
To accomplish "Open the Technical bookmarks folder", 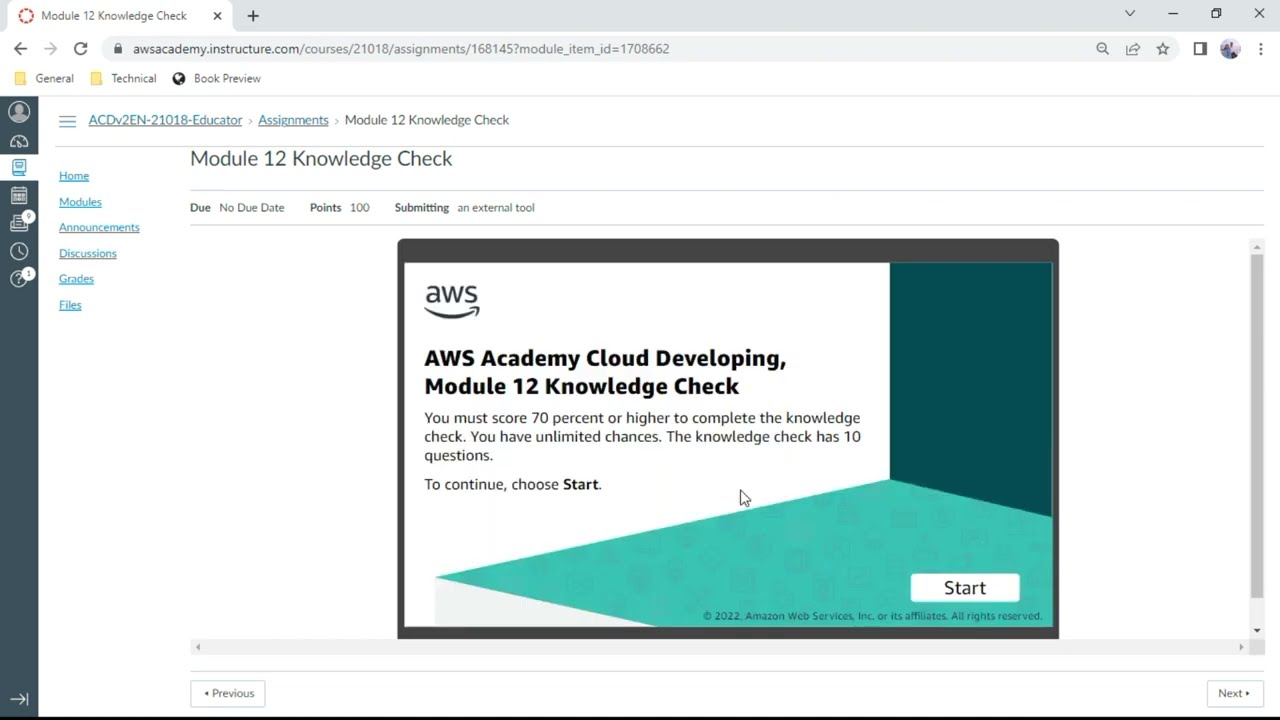I will pos(123,78).
